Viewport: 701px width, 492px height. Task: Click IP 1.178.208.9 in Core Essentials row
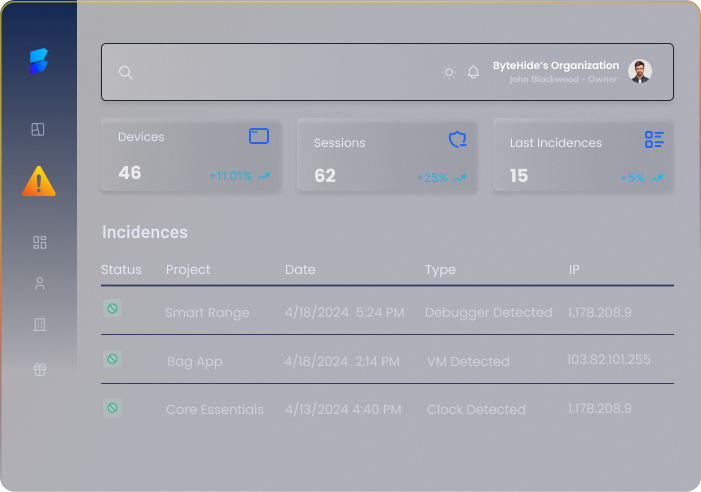point(600,408)
